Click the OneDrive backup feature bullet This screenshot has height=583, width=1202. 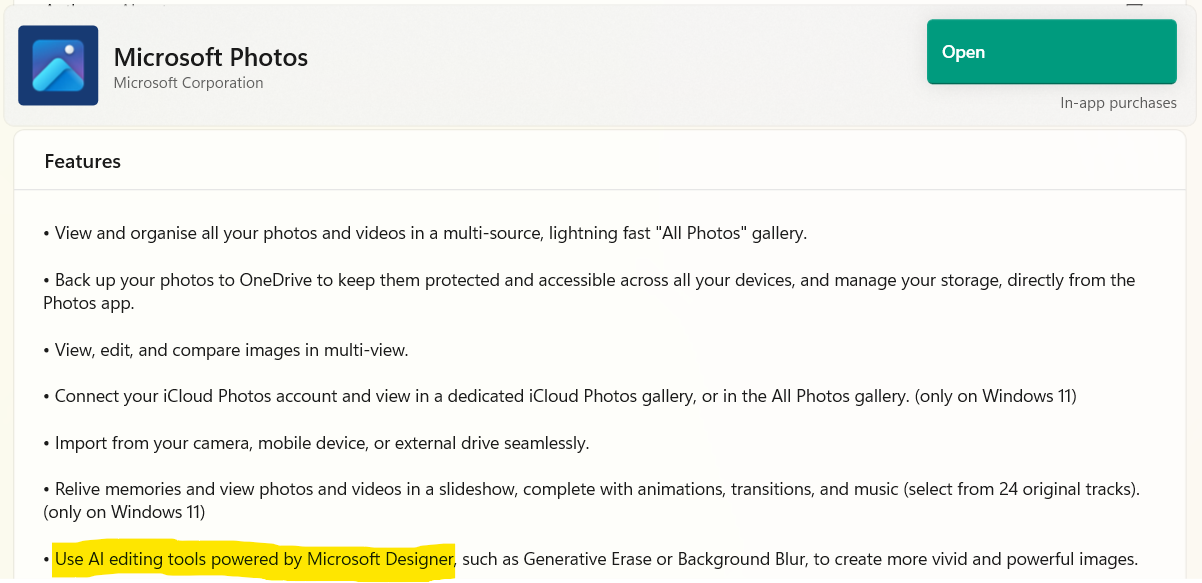tap(589, 291)
